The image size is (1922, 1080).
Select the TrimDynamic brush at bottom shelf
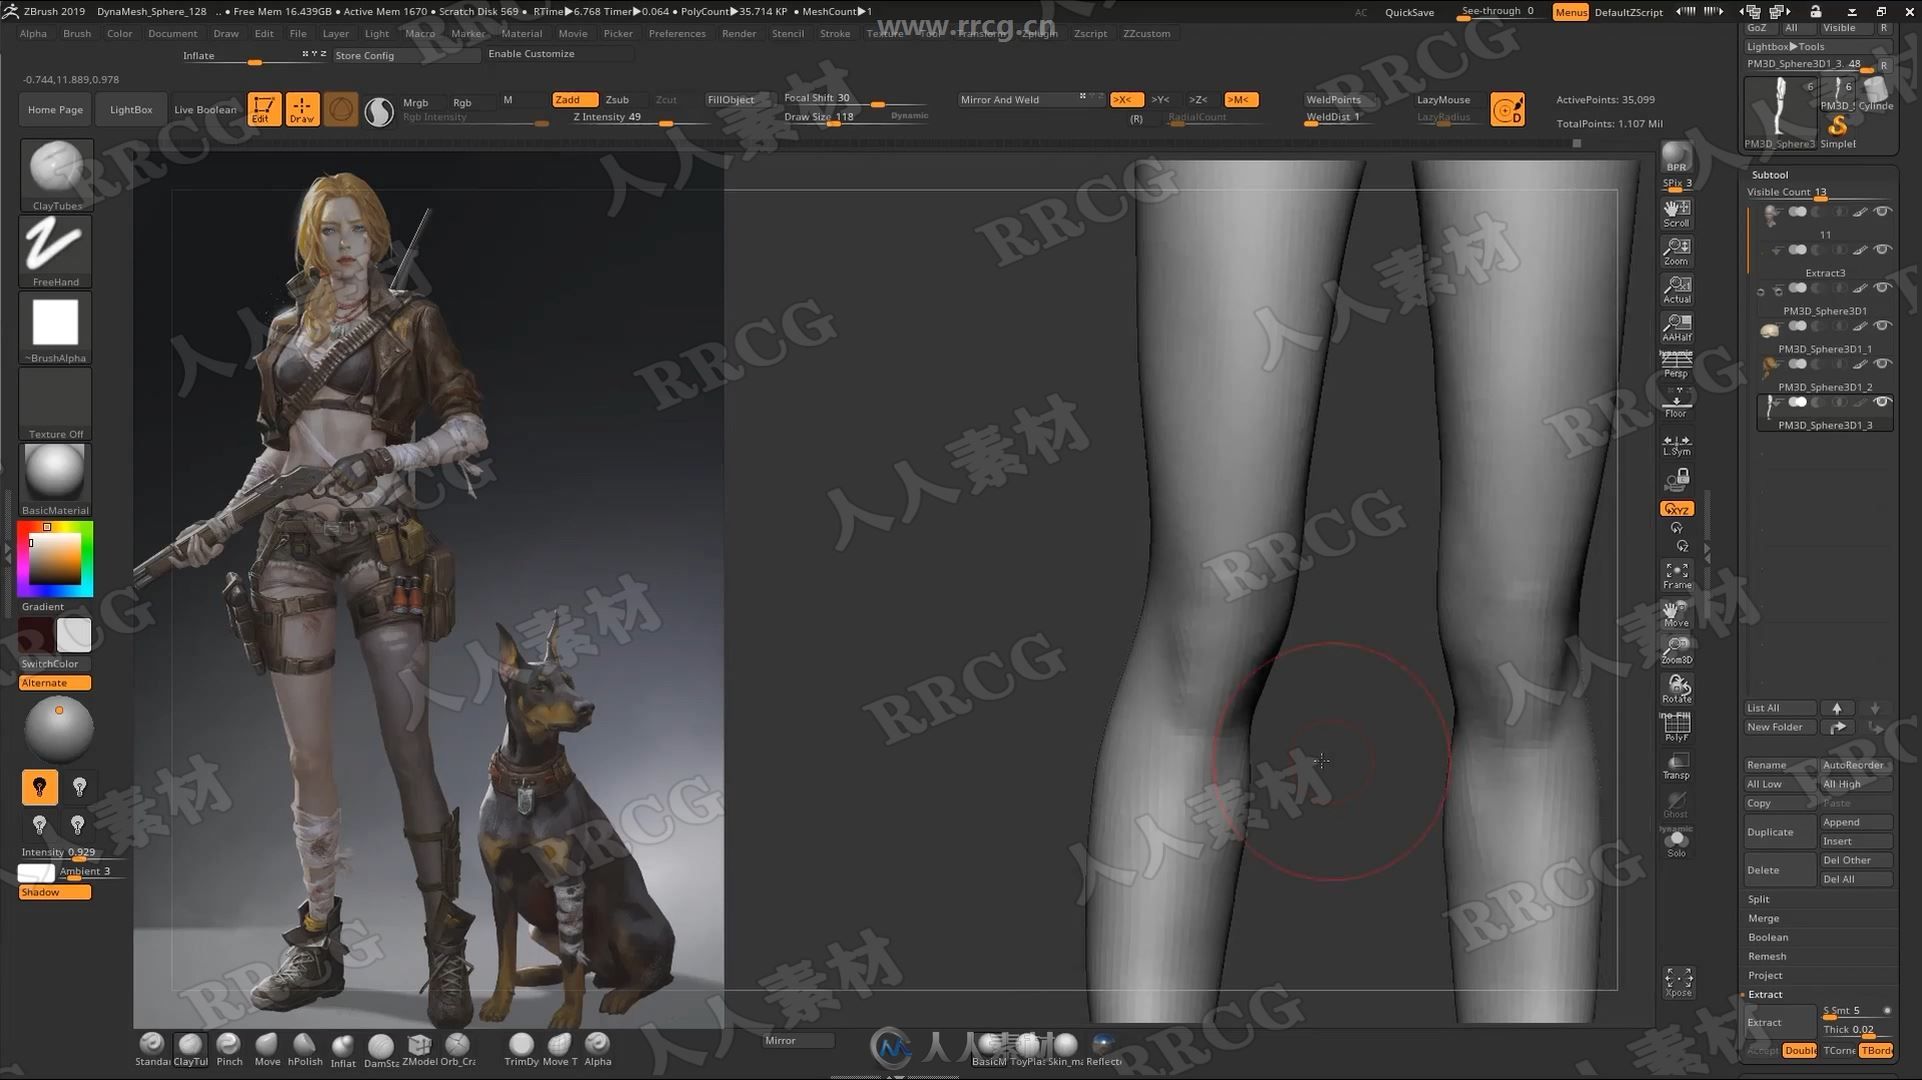521,1050
